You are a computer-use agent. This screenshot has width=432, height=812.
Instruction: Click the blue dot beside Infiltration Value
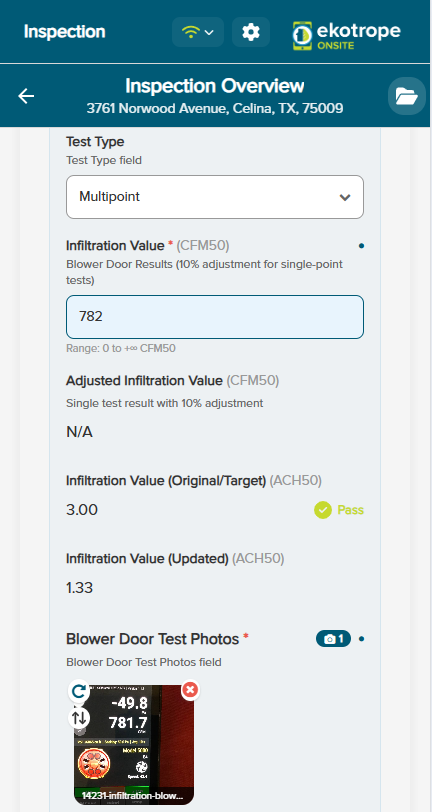361,245
